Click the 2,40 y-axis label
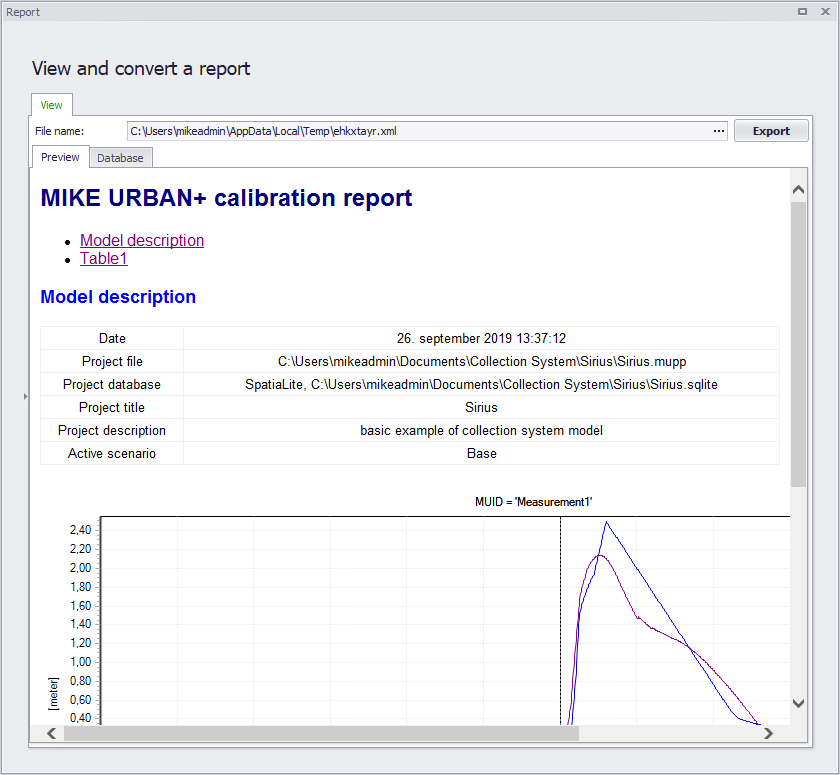 tap(80, 530)
